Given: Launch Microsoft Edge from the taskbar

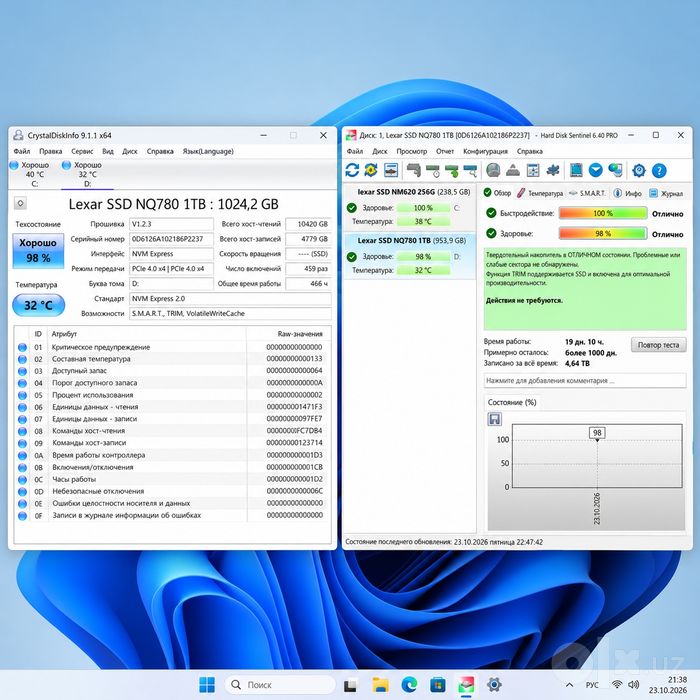Looking at the screenshot, I should click(x=409, y=684).
